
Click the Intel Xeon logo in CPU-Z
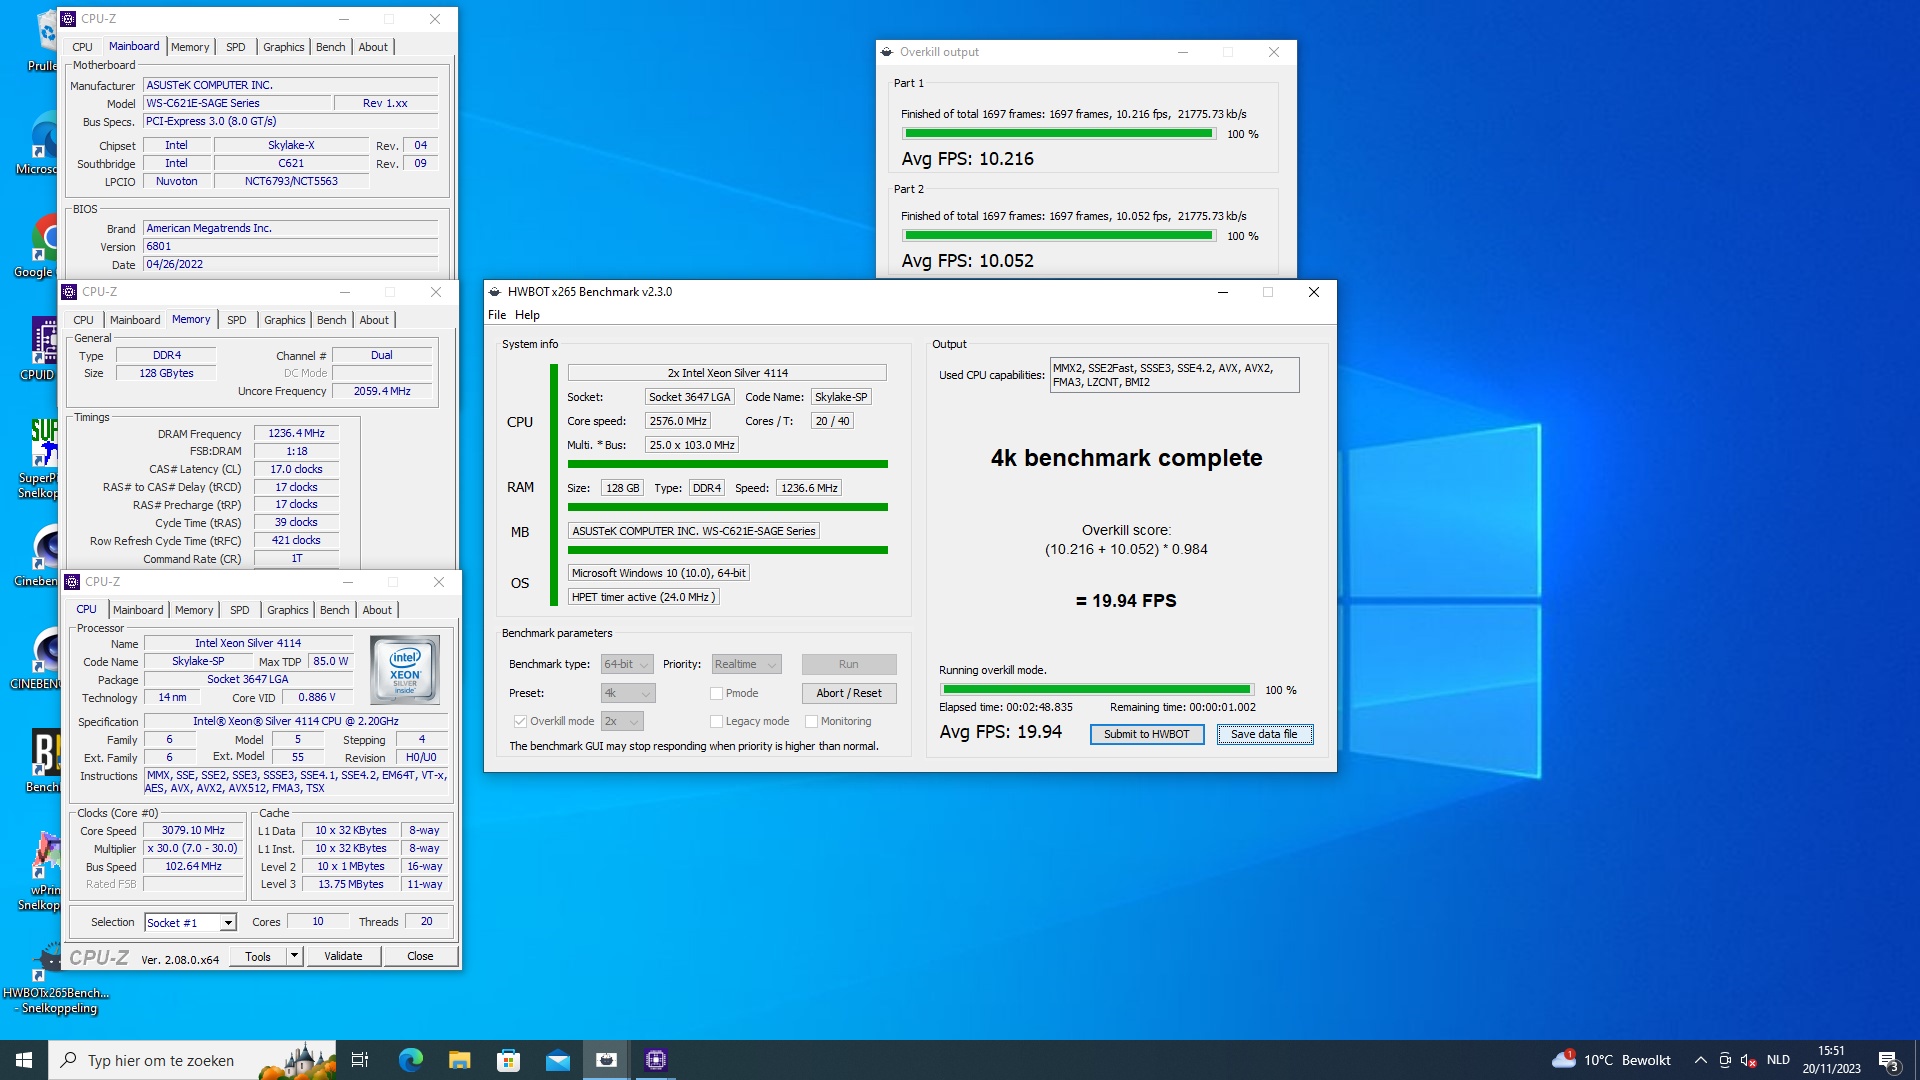click(x=404, y=671)
